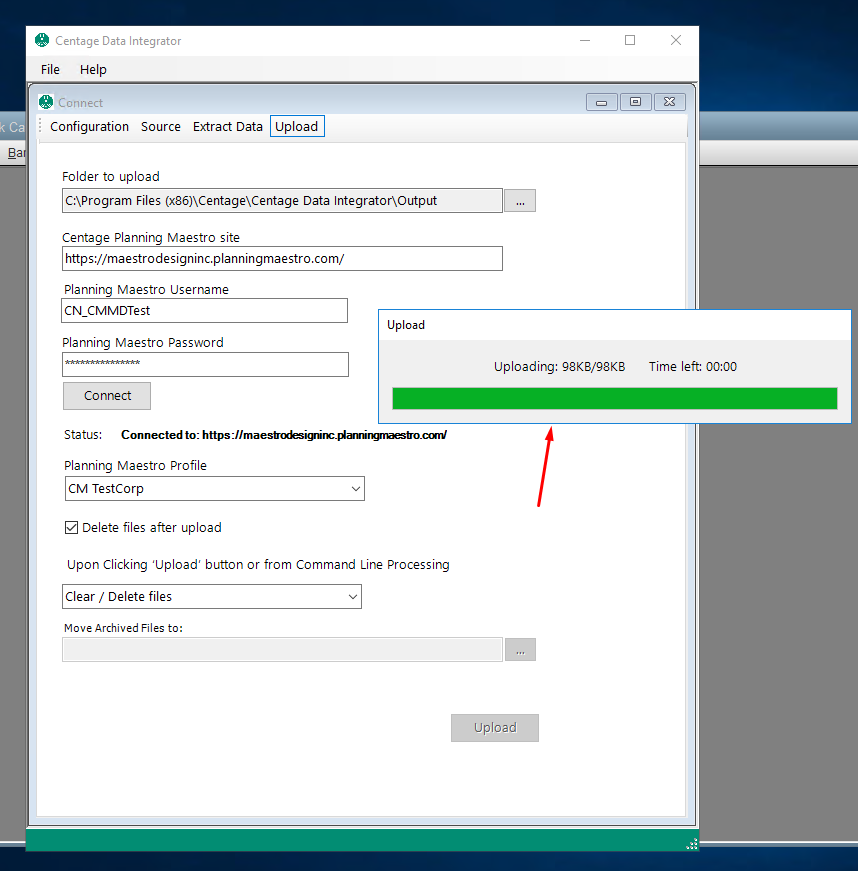Maximize the inner Connect window
Screen dimensions: 858x871
[x=636, y=102]
